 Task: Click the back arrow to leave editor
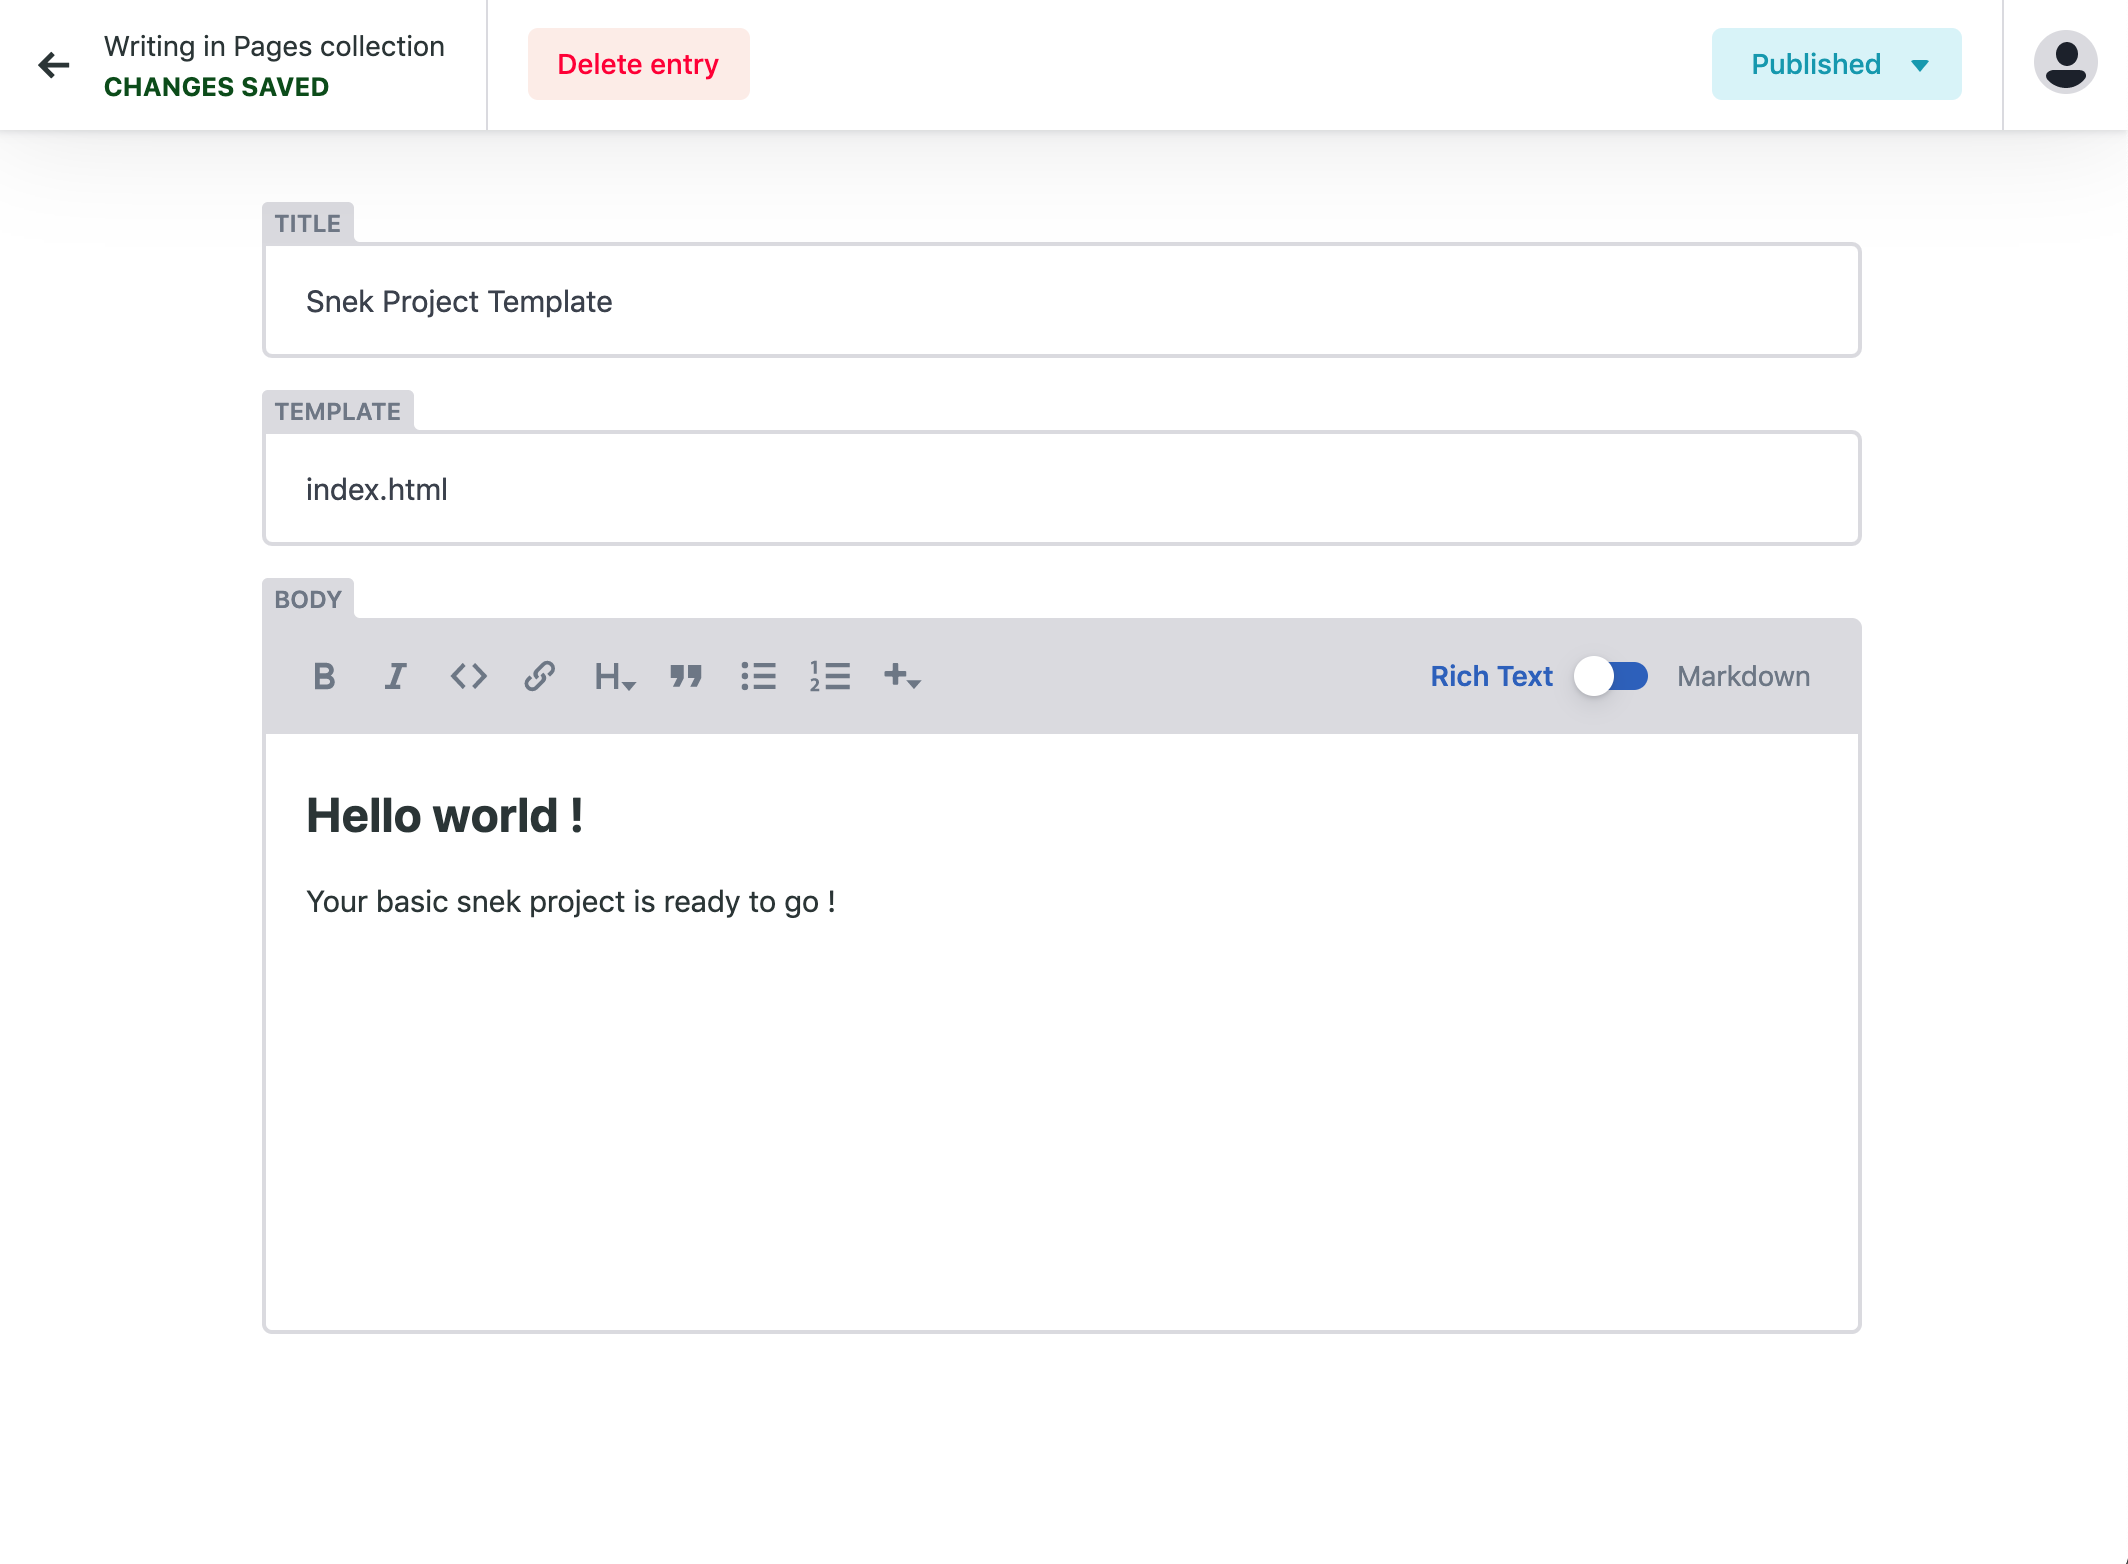[54, 65]
